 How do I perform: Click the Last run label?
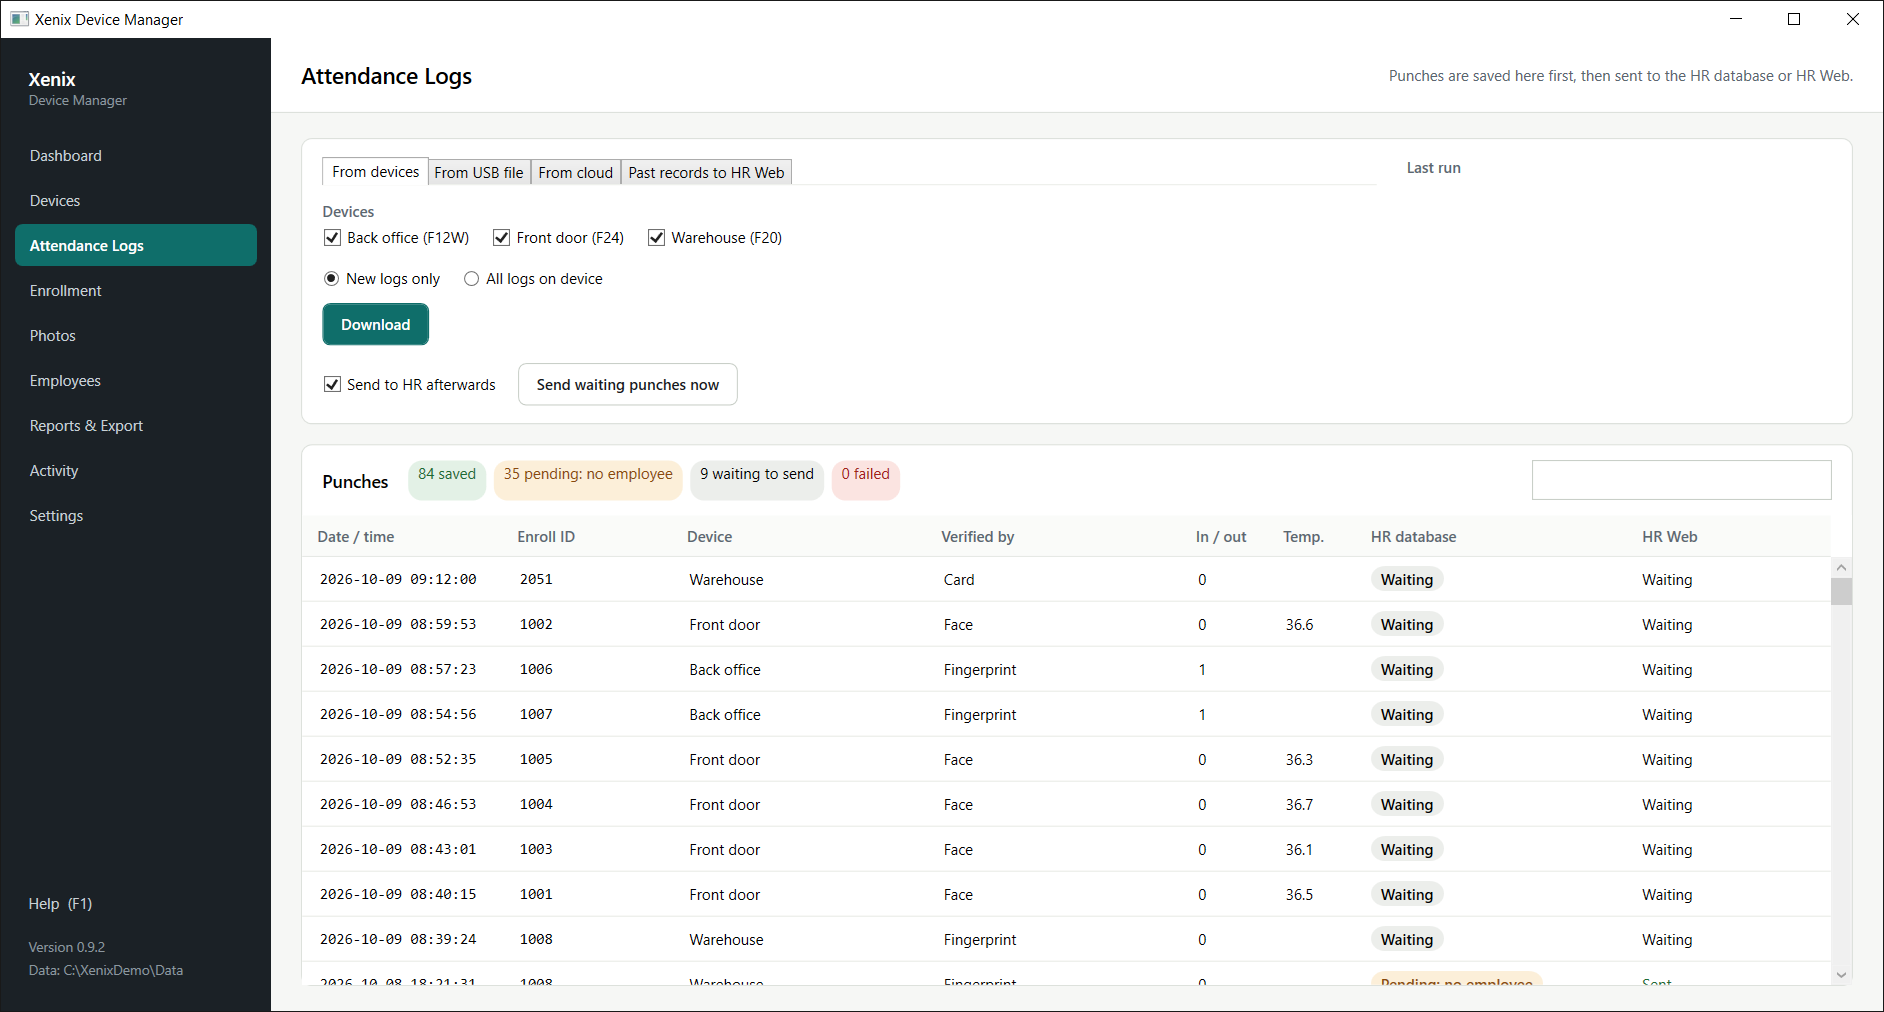pos(1434,168)
